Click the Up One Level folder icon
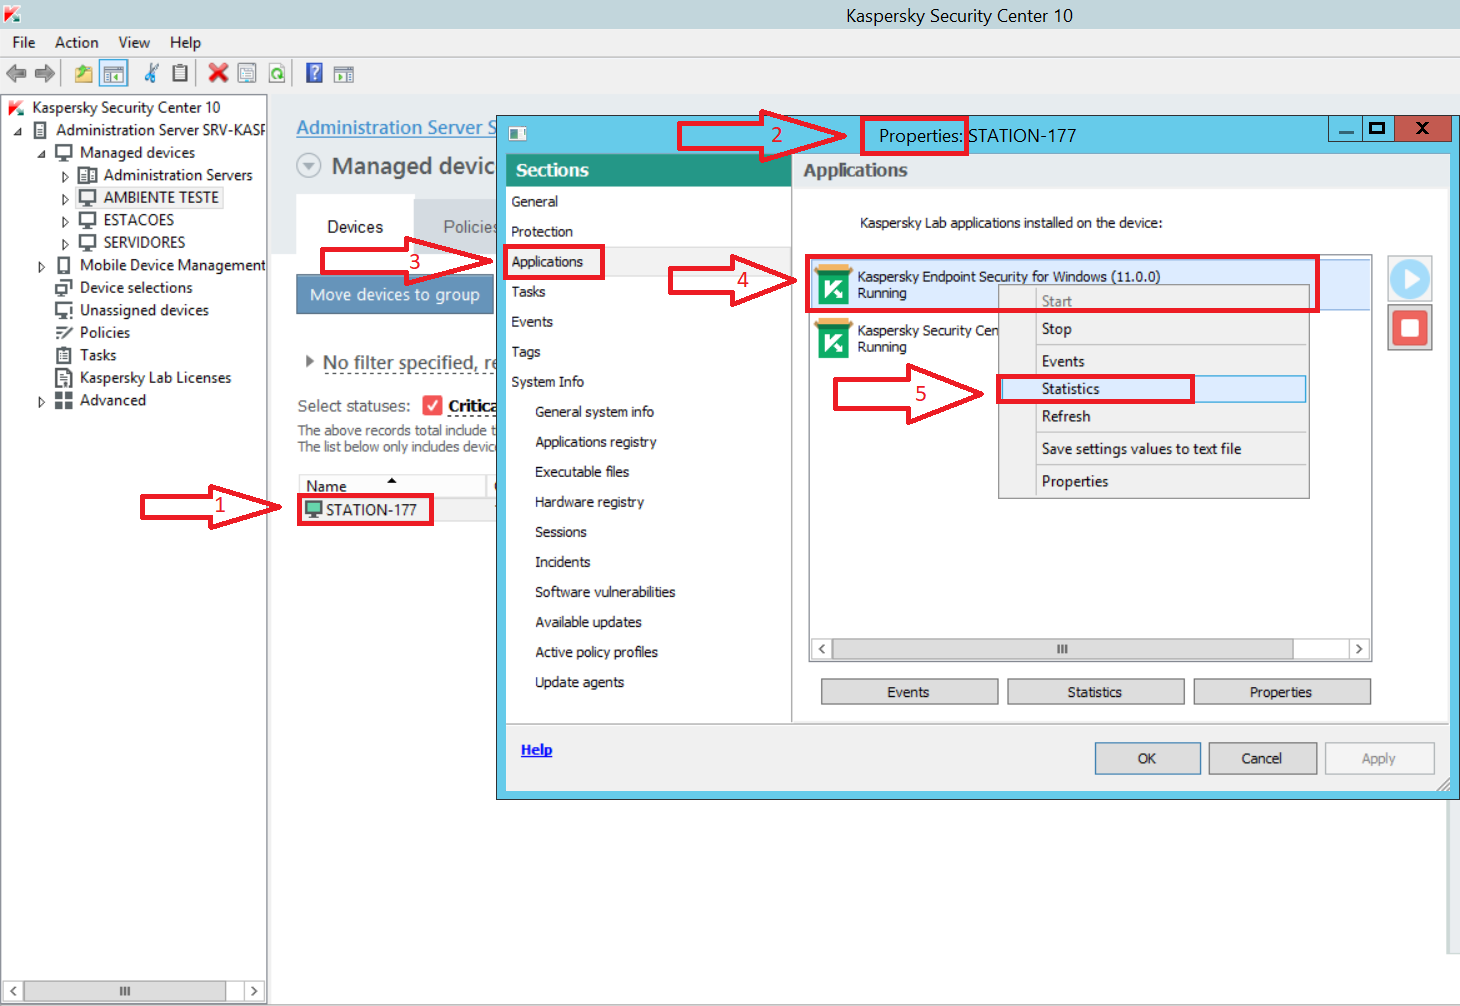The height and width of the screenshot is (1006, 1460). tap(84, 73)
